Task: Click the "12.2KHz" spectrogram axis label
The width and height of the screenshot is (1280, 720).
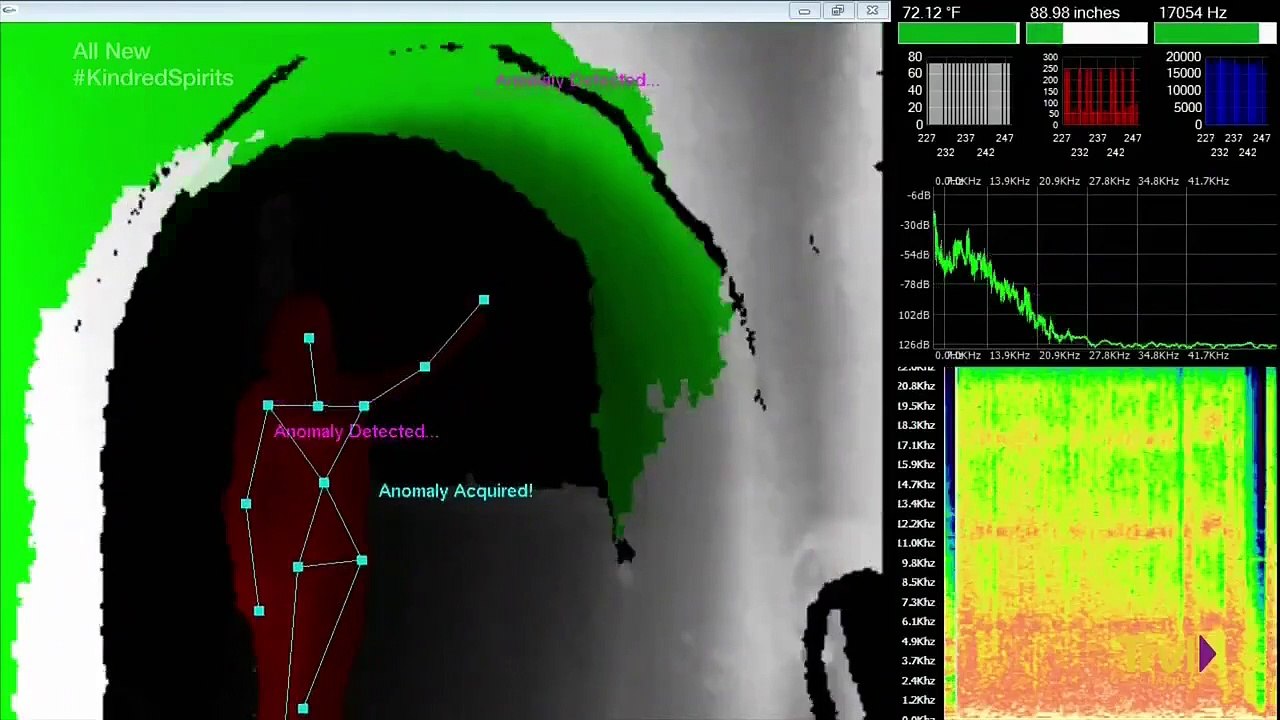Action: [x=916, y=524]
